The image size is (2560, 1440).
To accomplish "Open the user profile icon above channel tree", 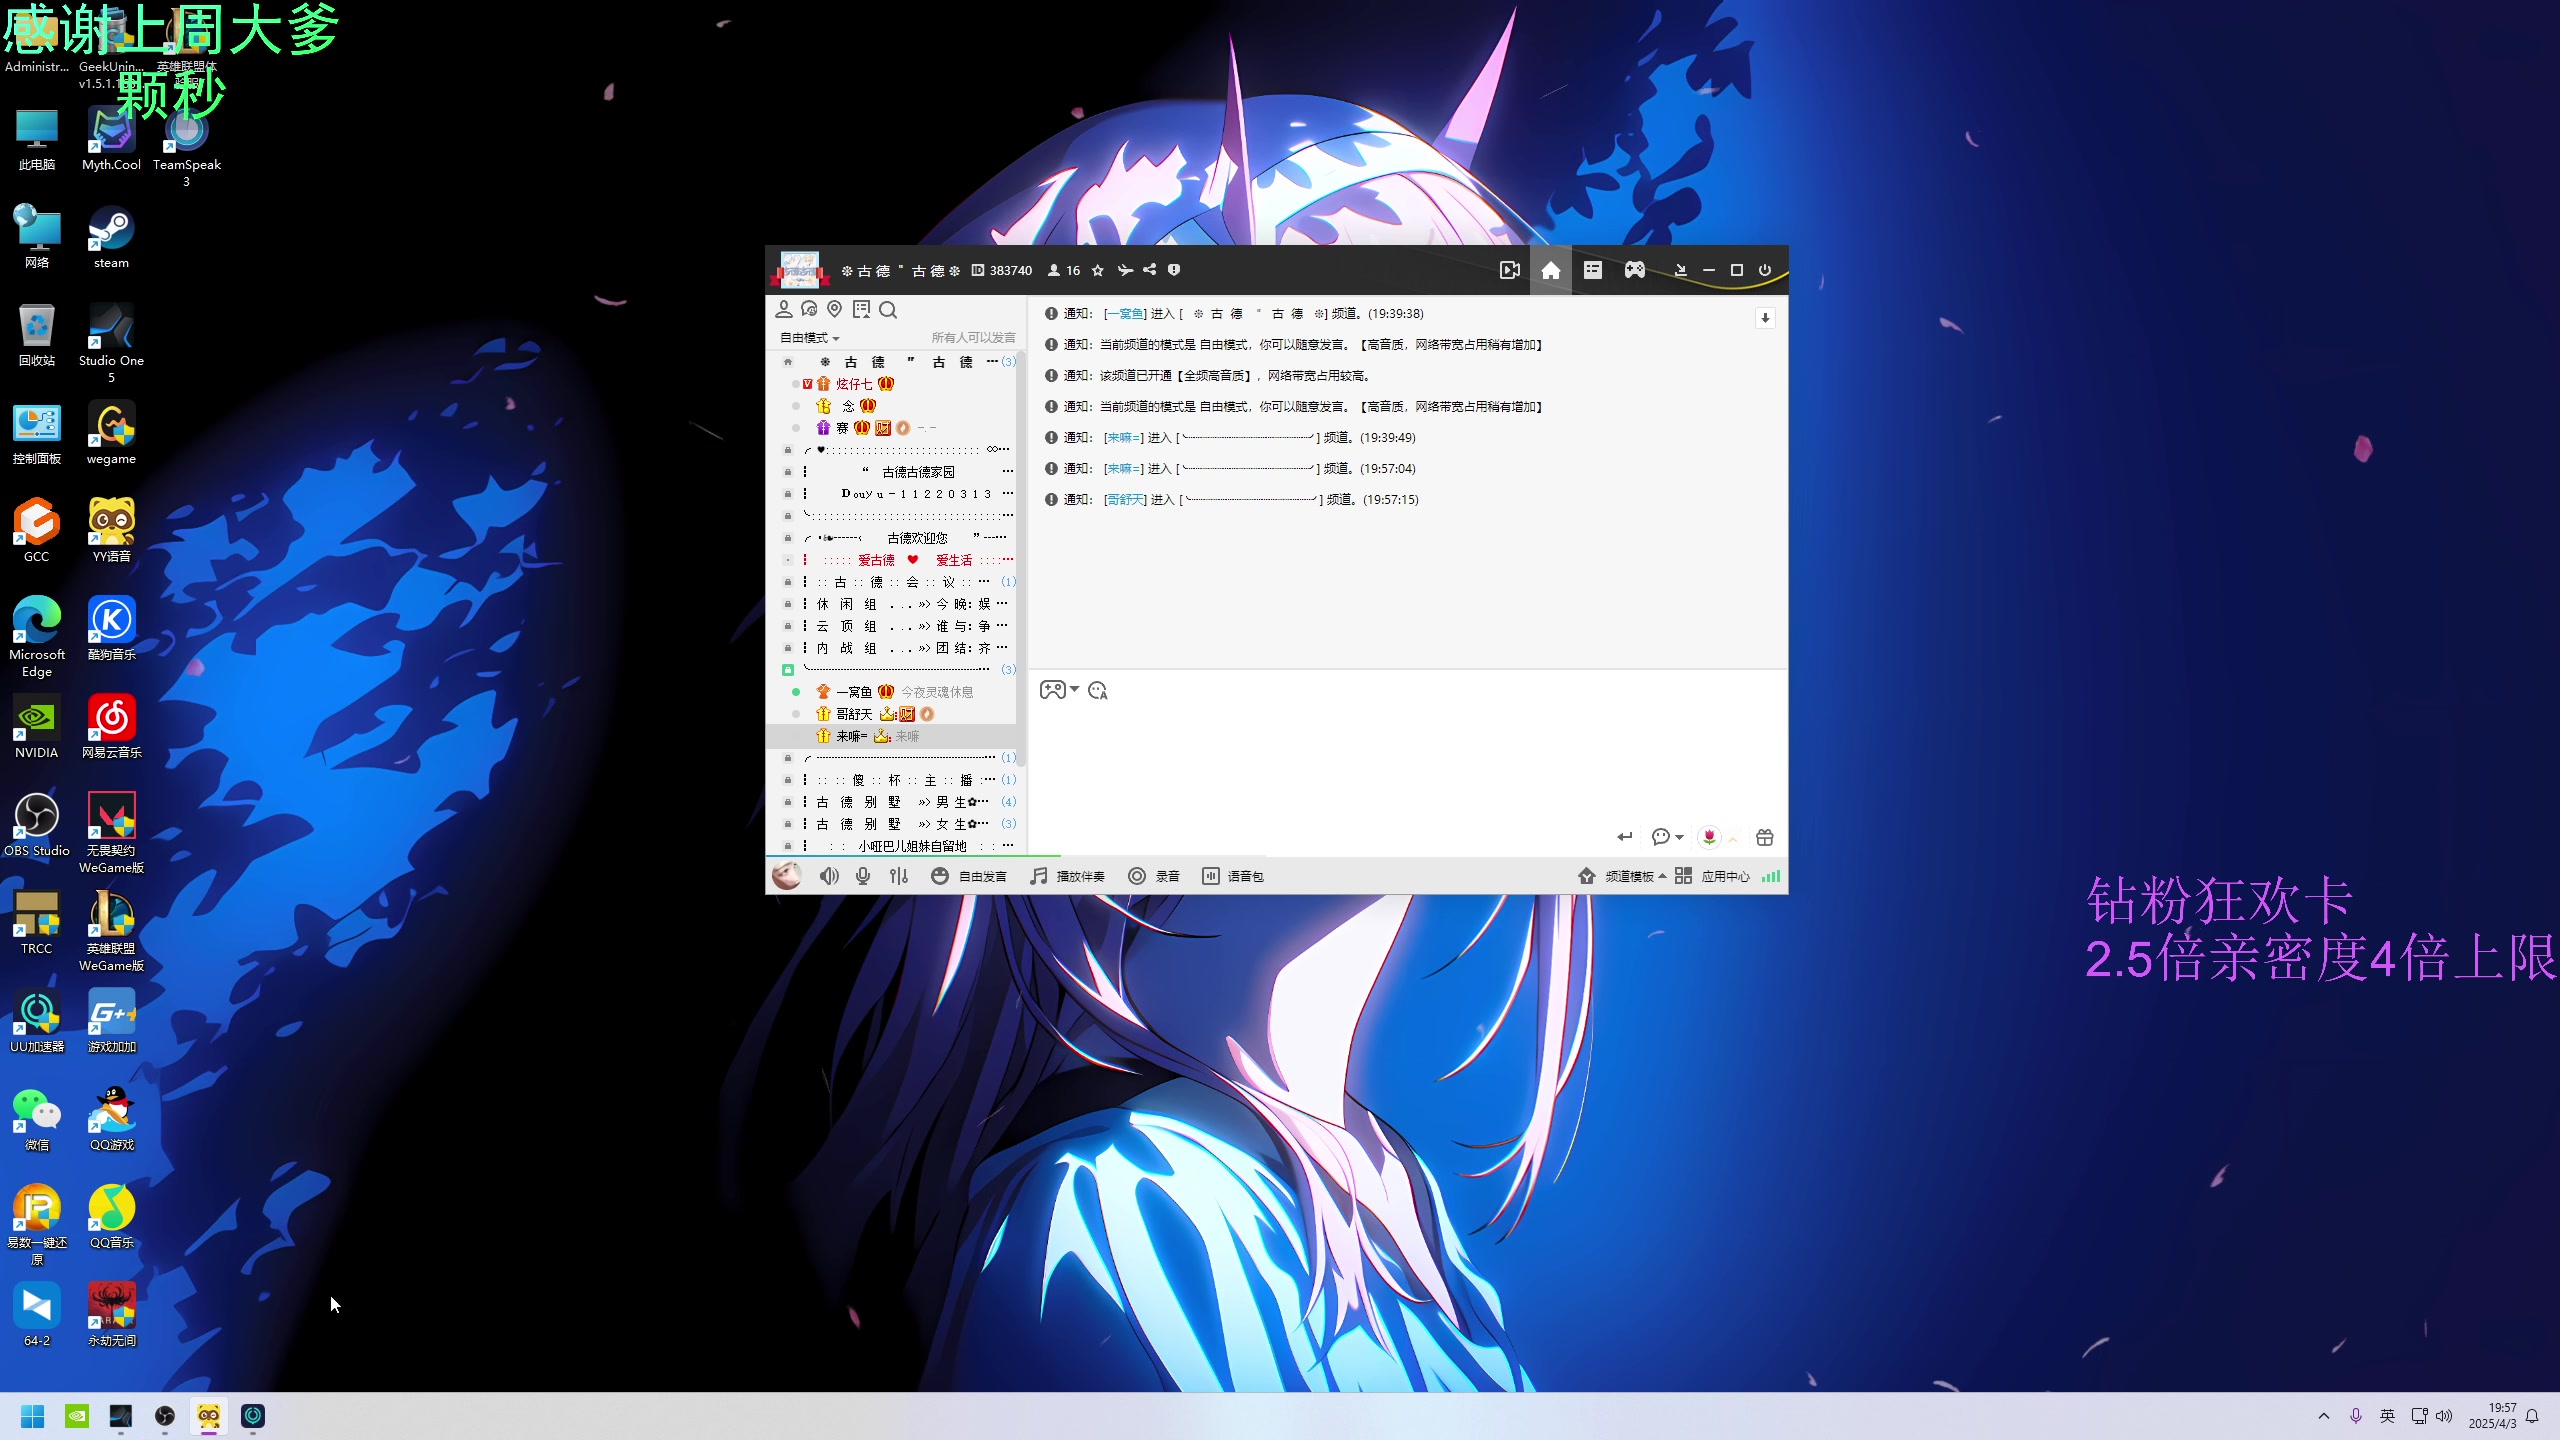I will click(x=784, y=310).
